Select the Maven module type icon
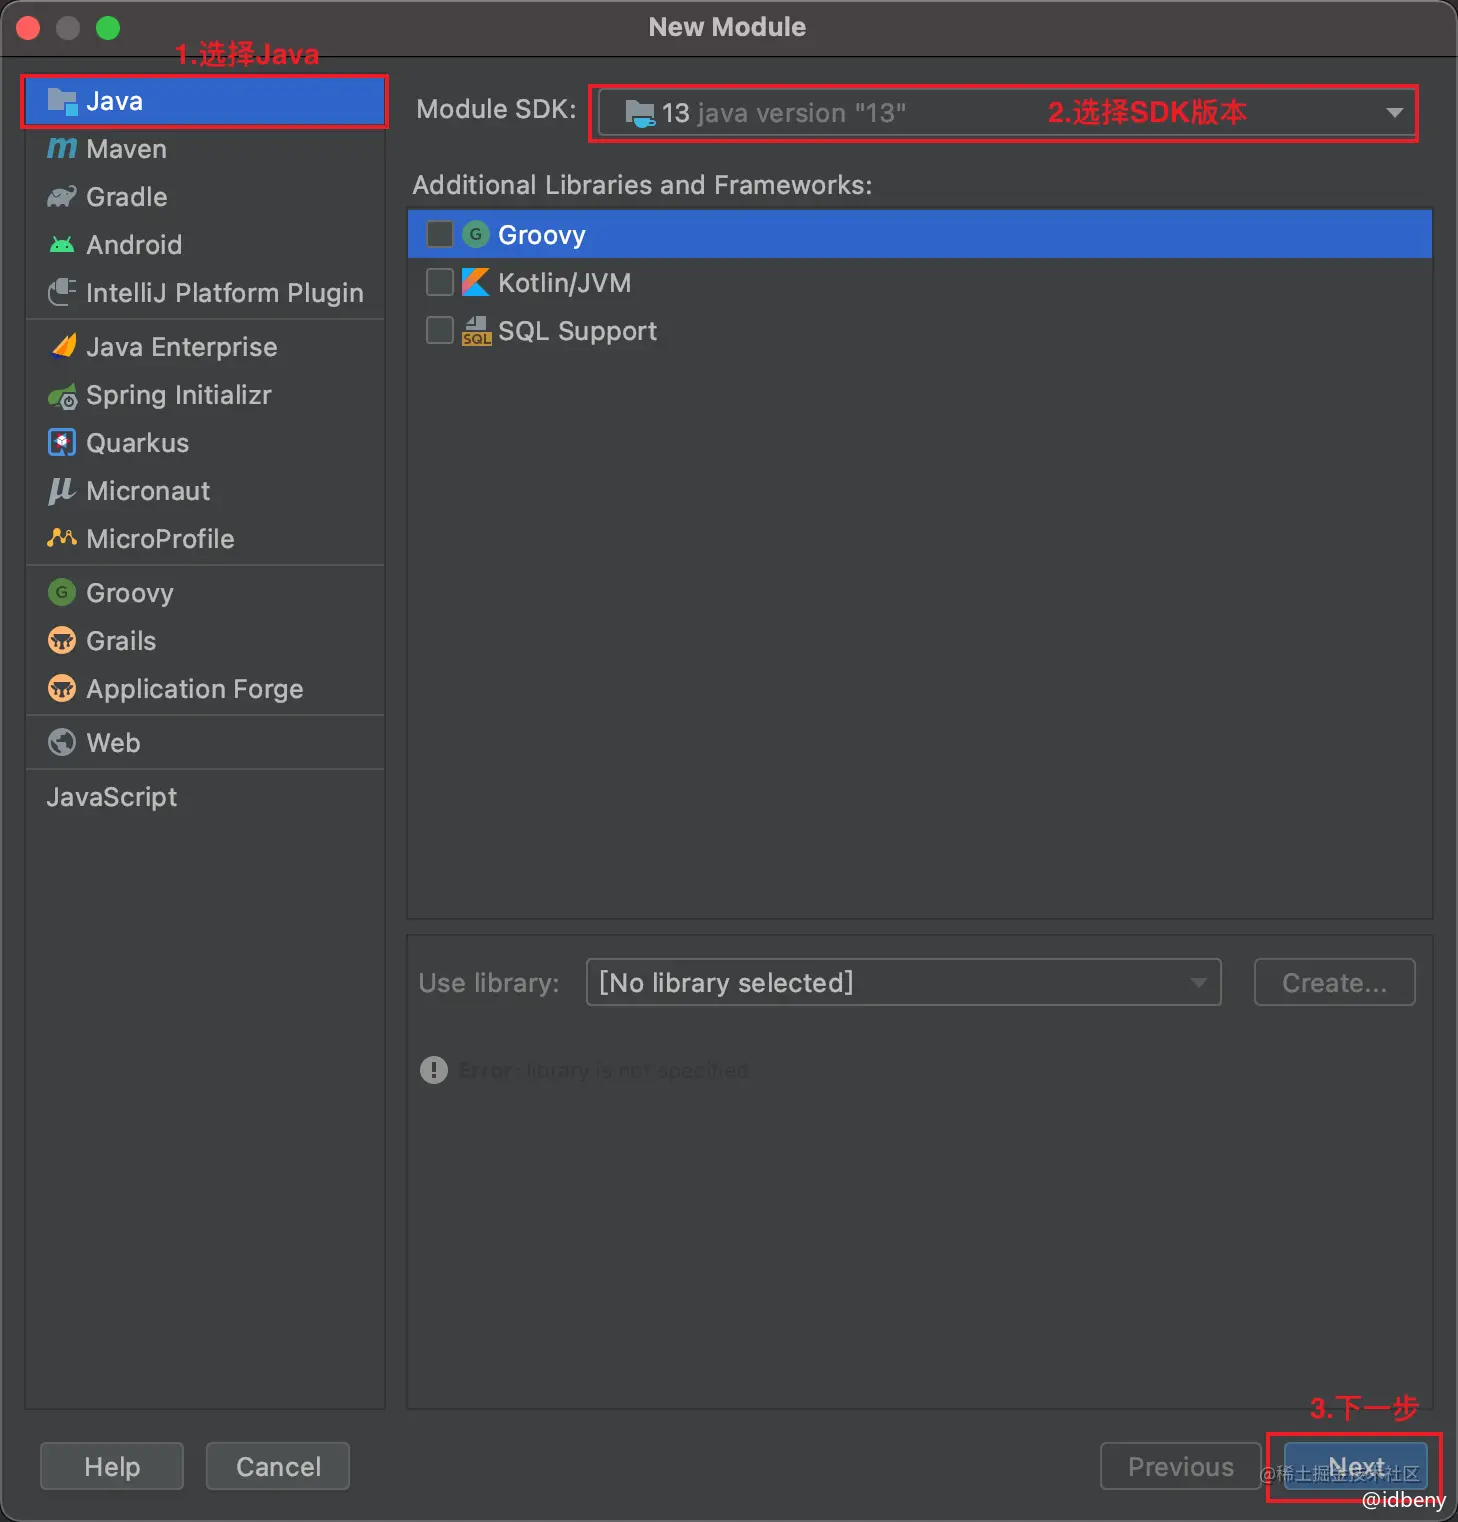1458x1522 pixels. tap(62, 149)
